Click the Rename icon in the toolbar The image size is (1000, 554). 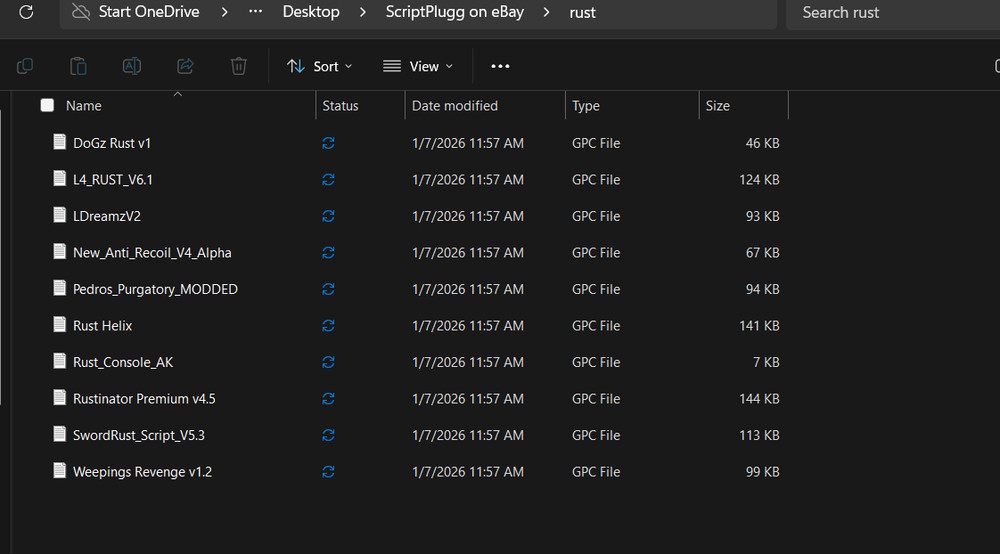pos(131,66)
